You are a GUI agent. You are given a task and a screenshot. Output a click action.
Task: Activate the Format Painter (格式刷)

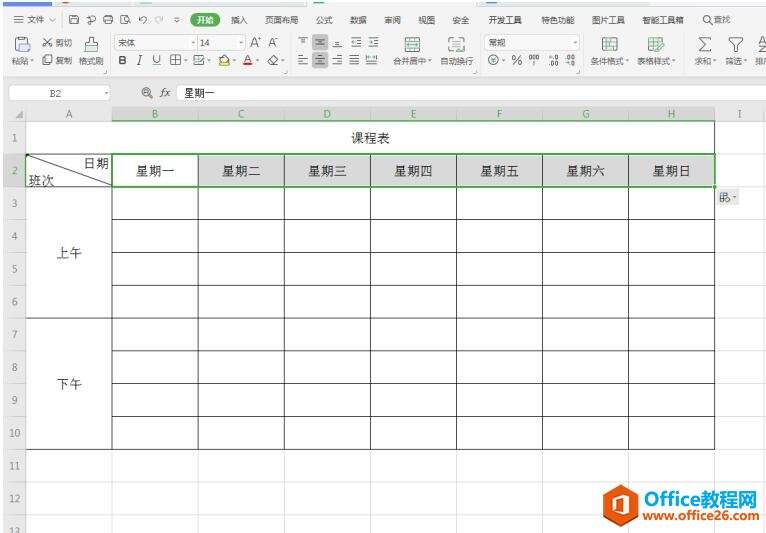pos(91,51)
